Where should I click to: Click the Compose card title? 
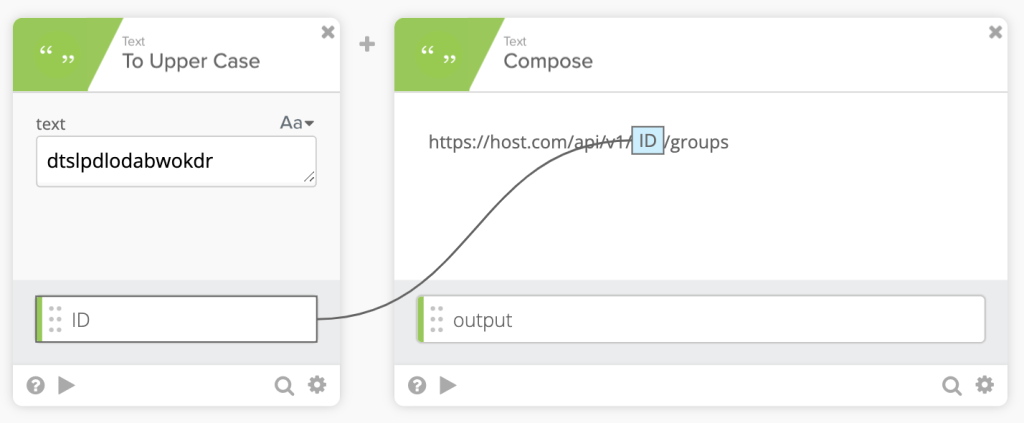(548, 61)
